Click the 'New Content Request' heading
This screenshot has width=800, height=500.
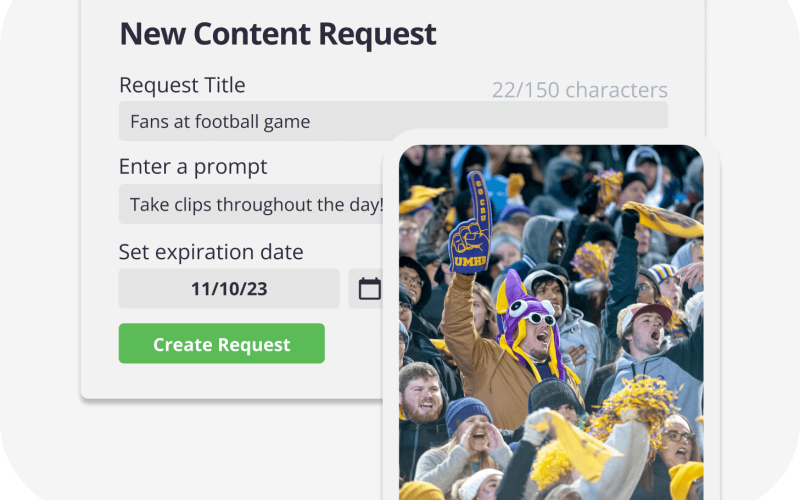[x=278, y=34]
